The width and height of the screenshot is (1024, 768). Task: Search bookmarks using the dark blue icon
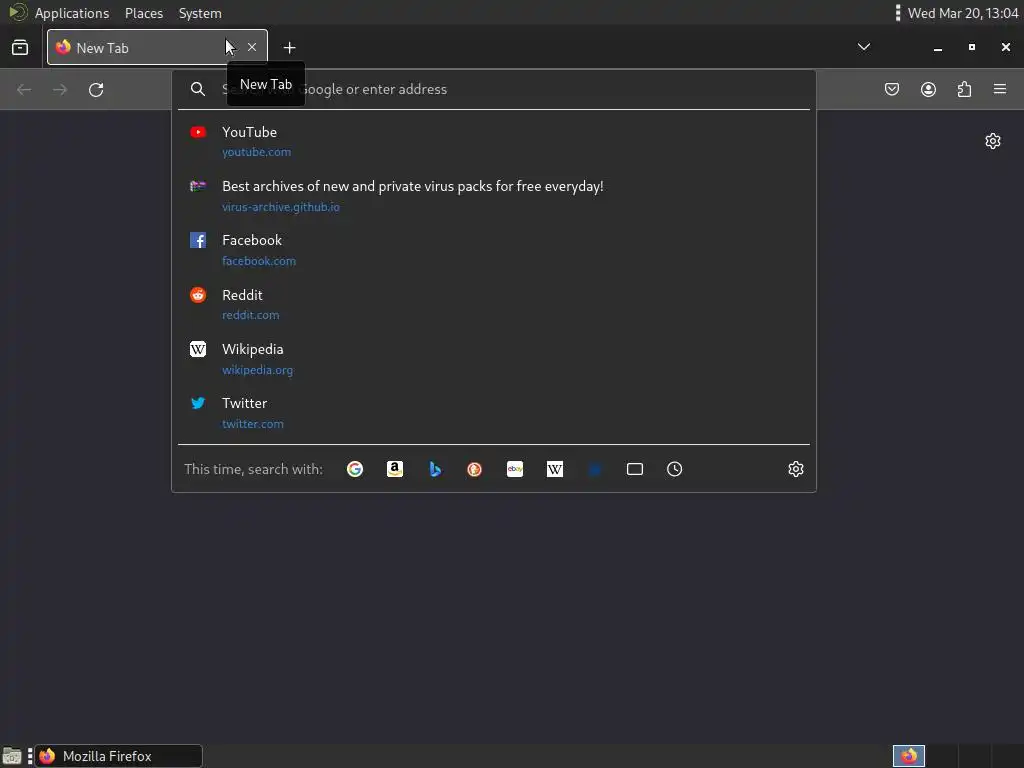[x=594, y=469]
